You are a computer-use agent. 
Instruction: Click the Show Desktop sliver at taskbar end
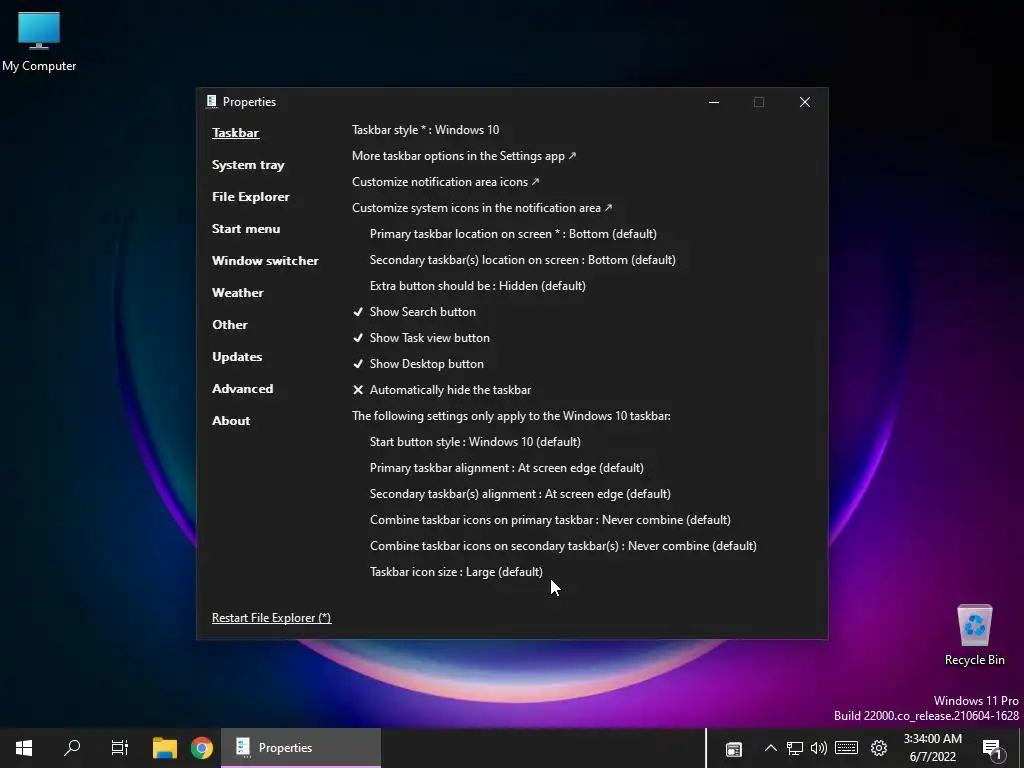coord(1021,748)
